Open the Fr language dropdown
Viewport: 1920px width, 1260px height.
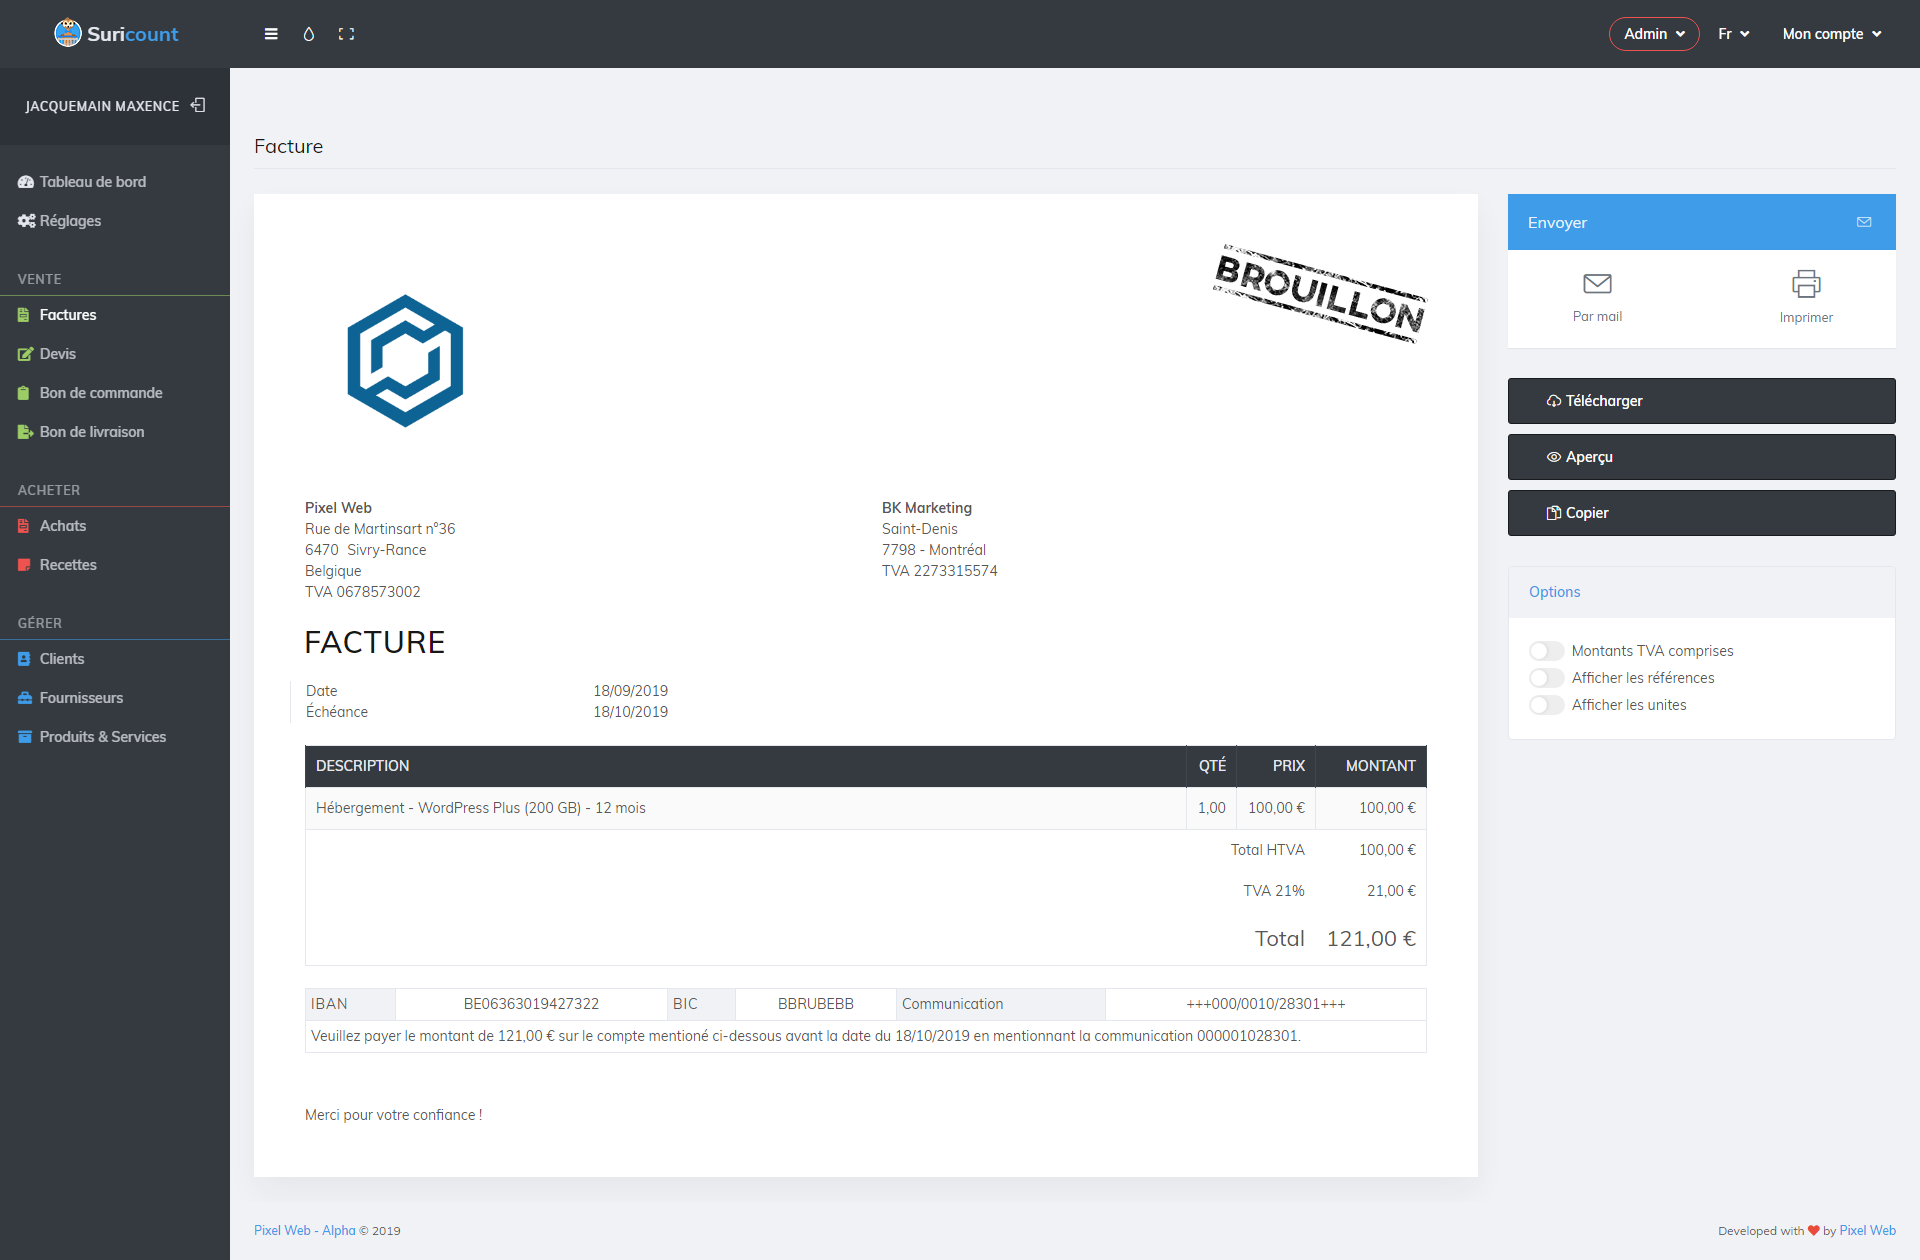tap(1734, 34)
